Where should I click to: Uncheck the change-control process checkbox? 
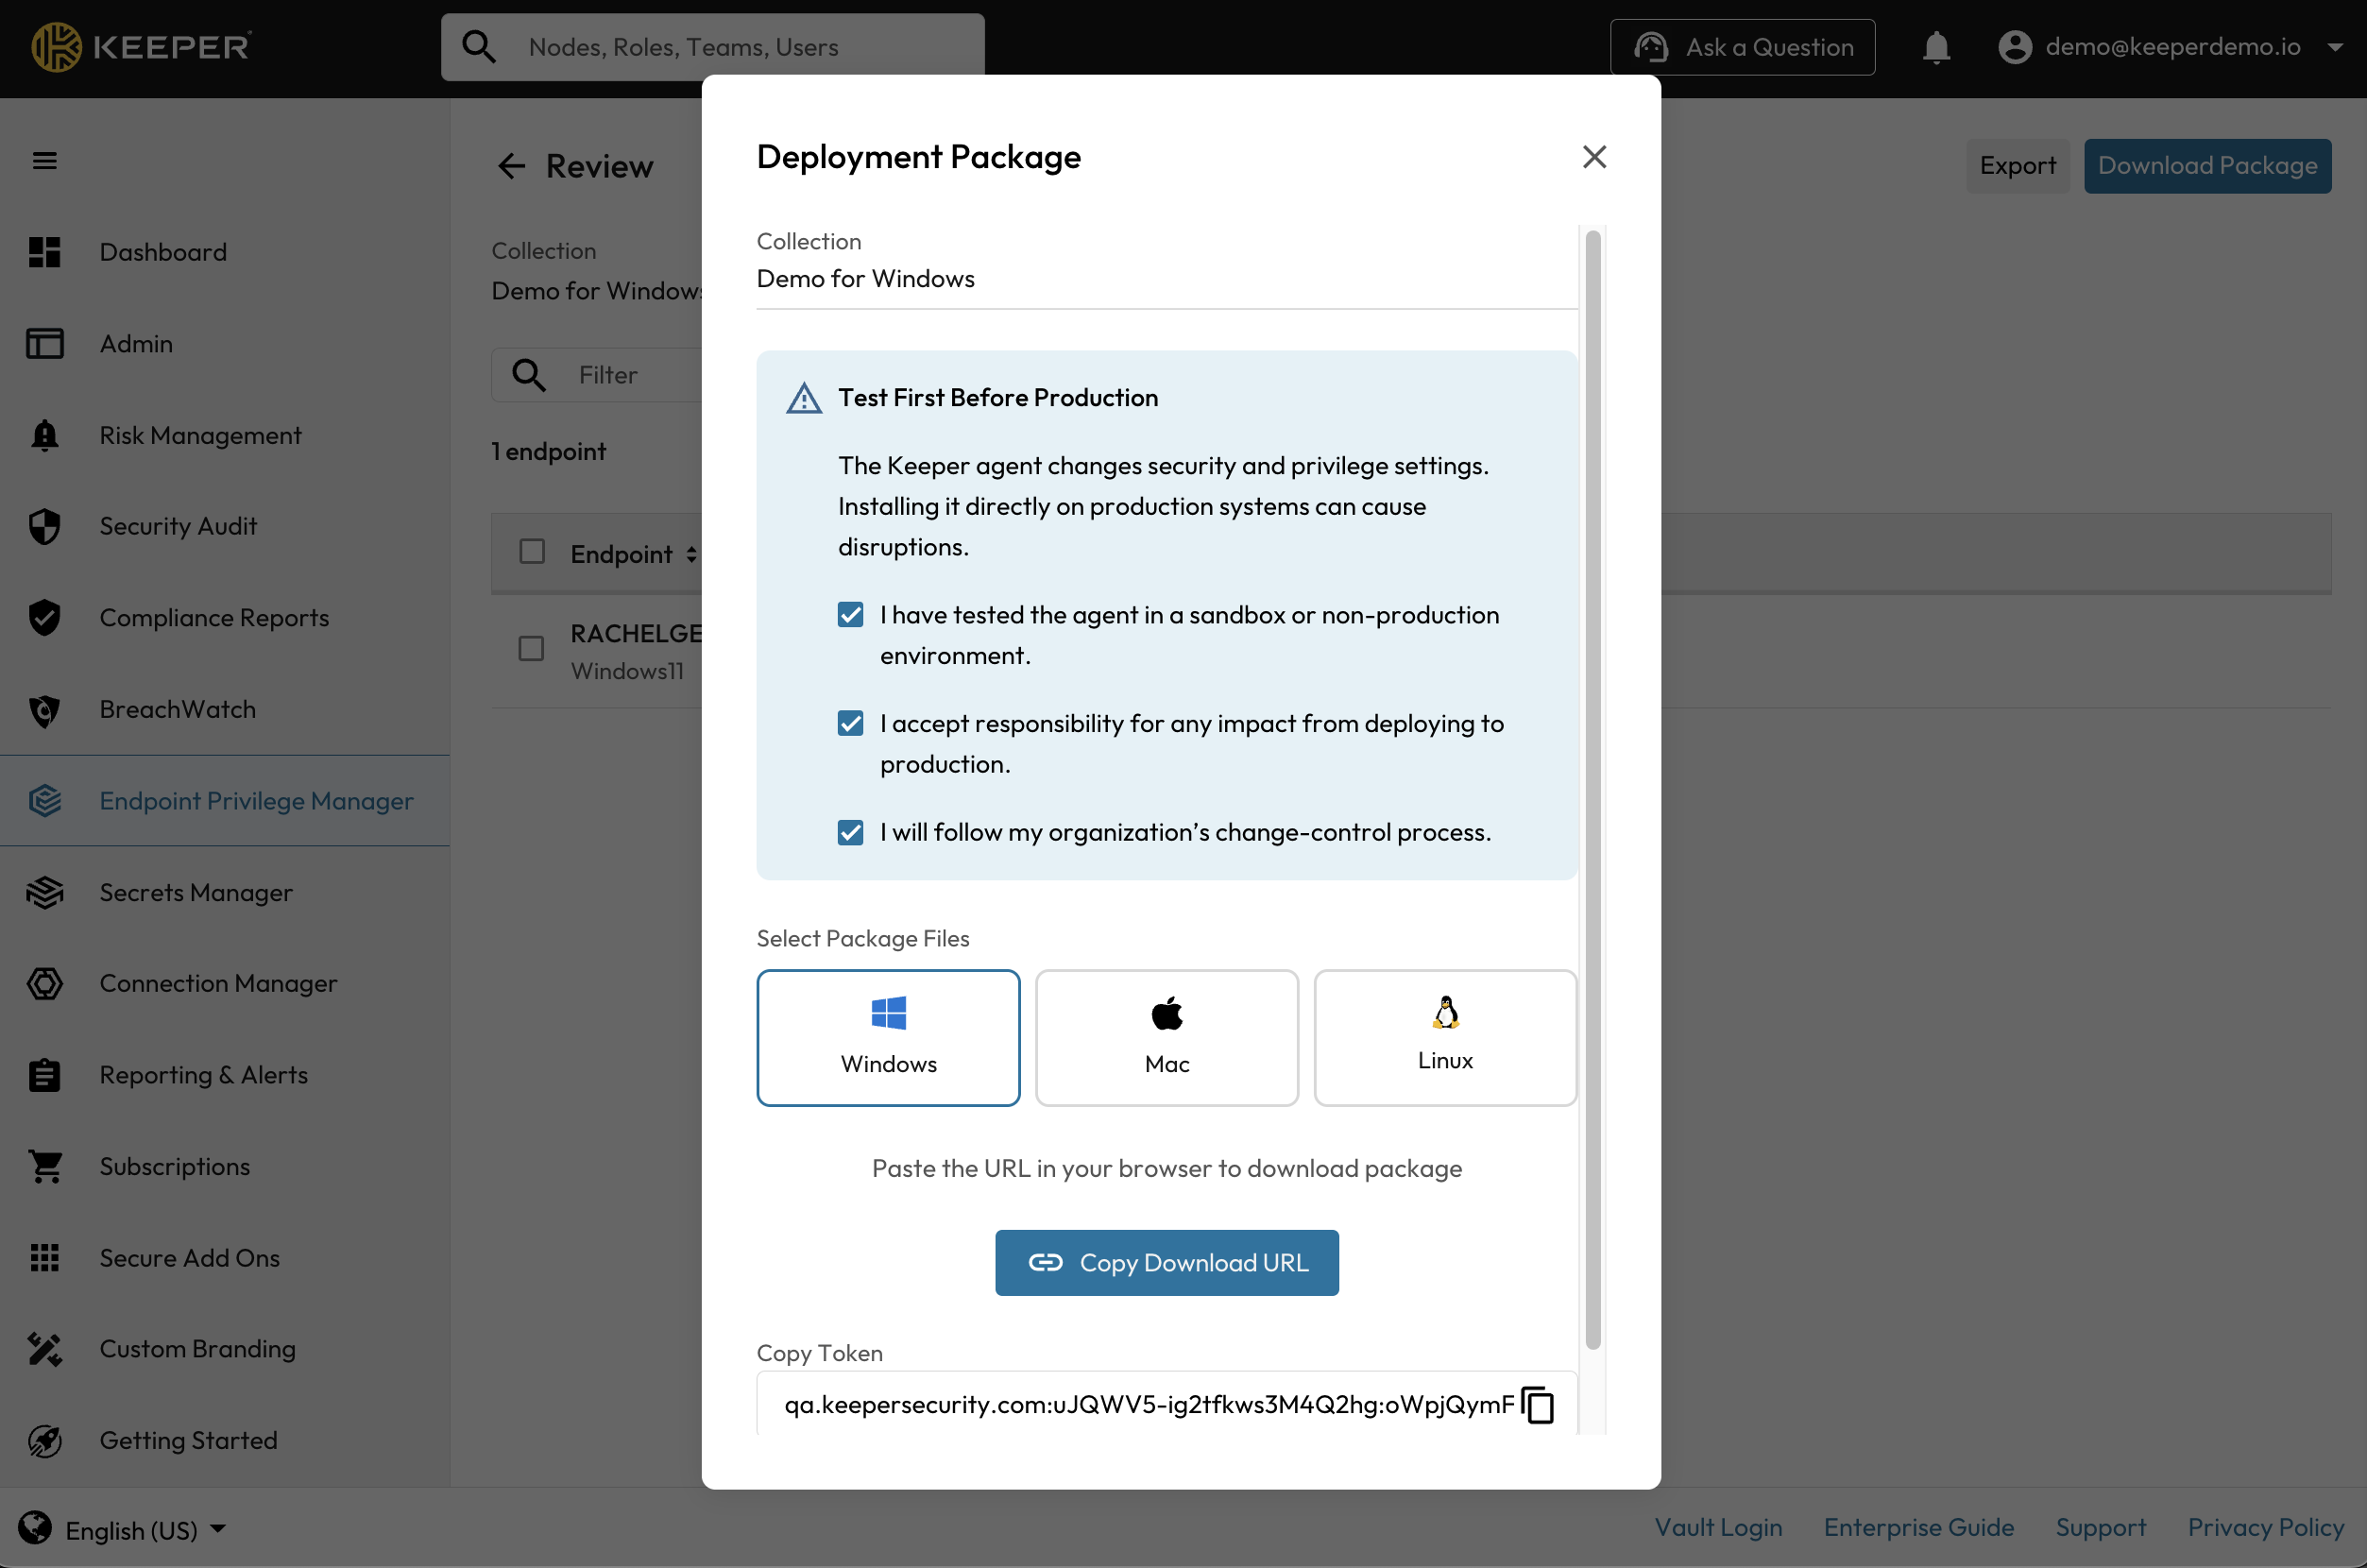point(850,832)
